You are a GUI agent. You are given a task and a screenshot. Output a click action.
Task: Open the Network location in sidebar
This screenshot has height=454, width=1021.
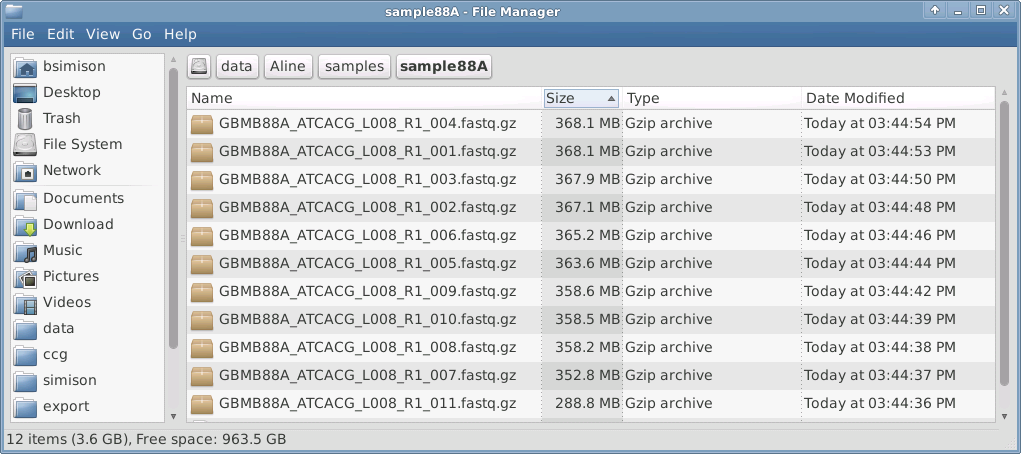coord(71,170)
